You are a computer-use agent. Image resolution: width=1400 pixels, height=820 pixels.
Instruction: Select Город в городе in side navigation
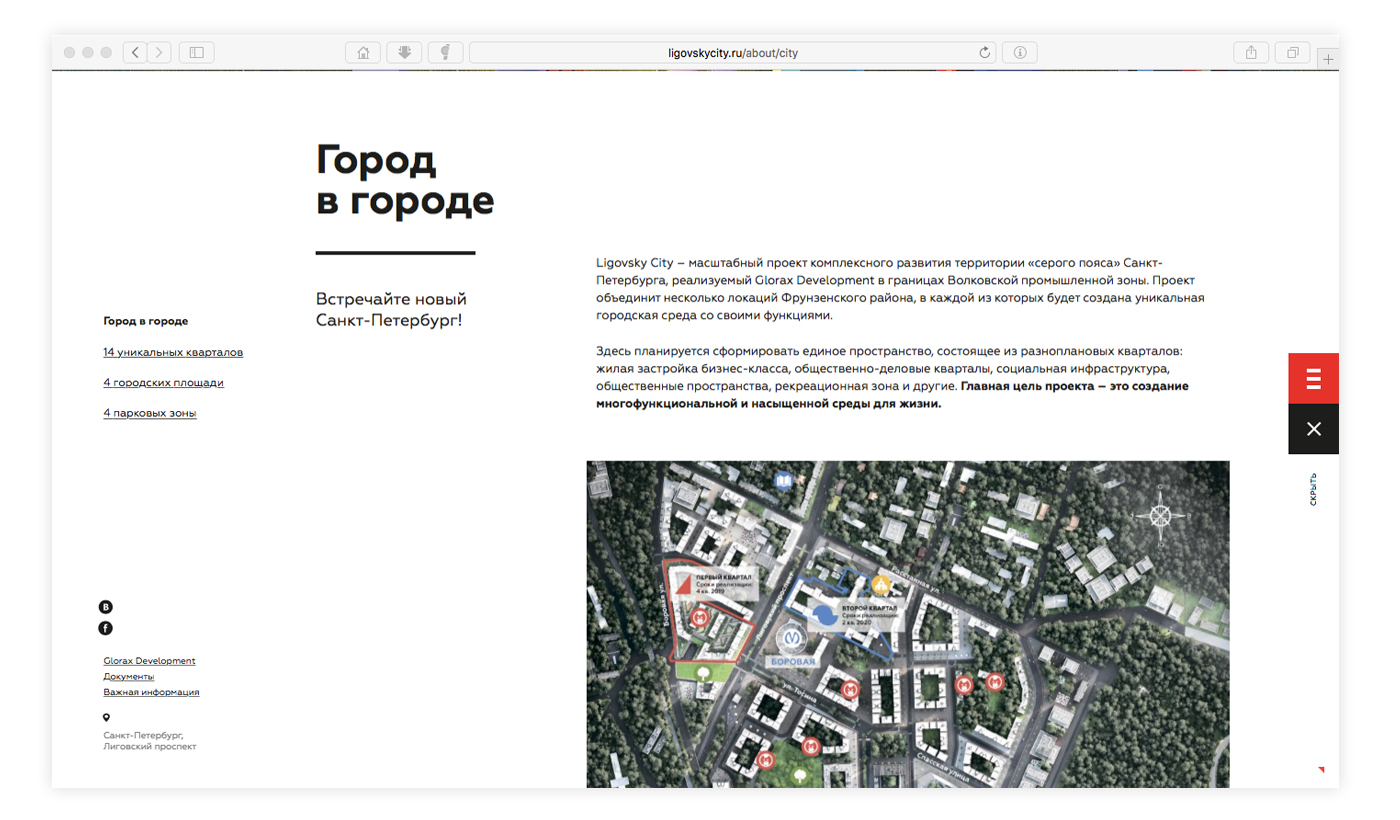click(x=146, y=321)
